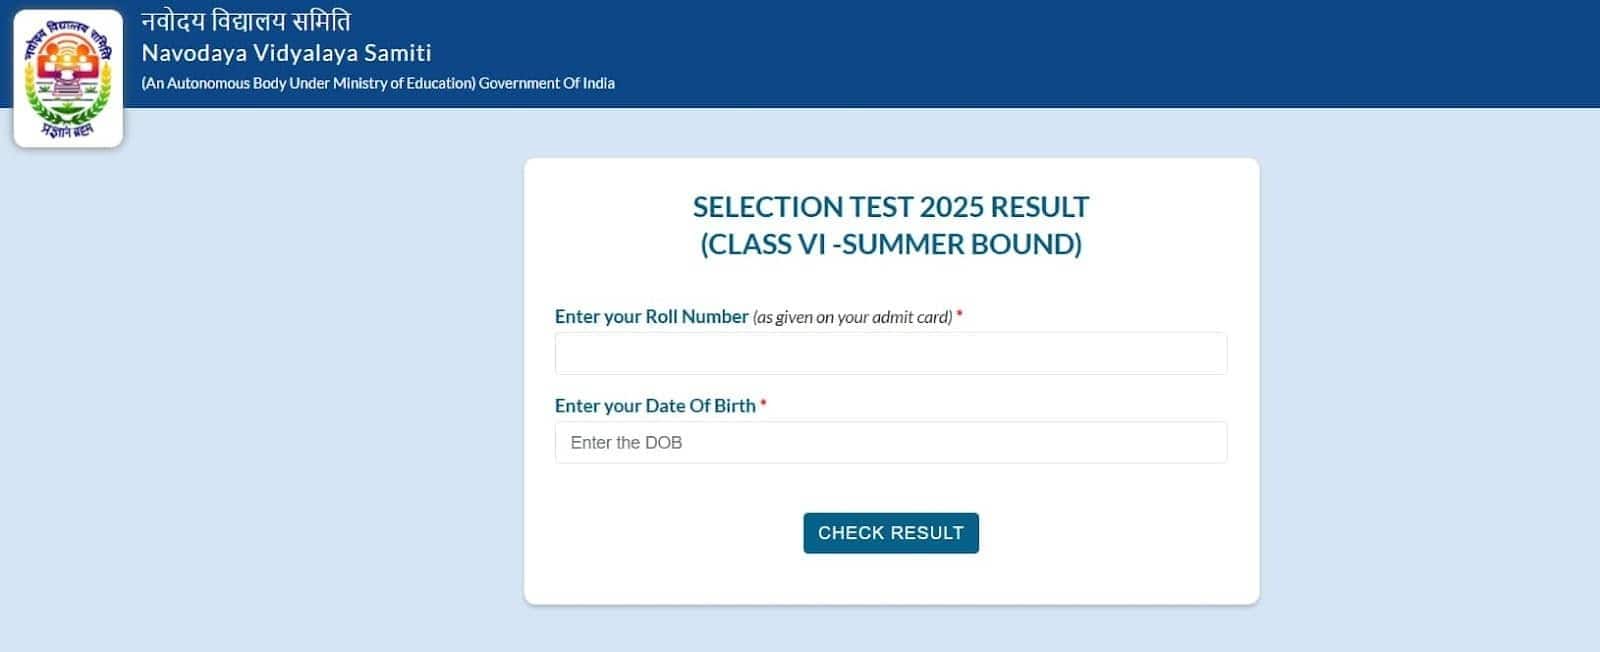Screen dimensions: 1600x652
Task: Click '(as given on your admit card)' text
Action: [851, 317]
